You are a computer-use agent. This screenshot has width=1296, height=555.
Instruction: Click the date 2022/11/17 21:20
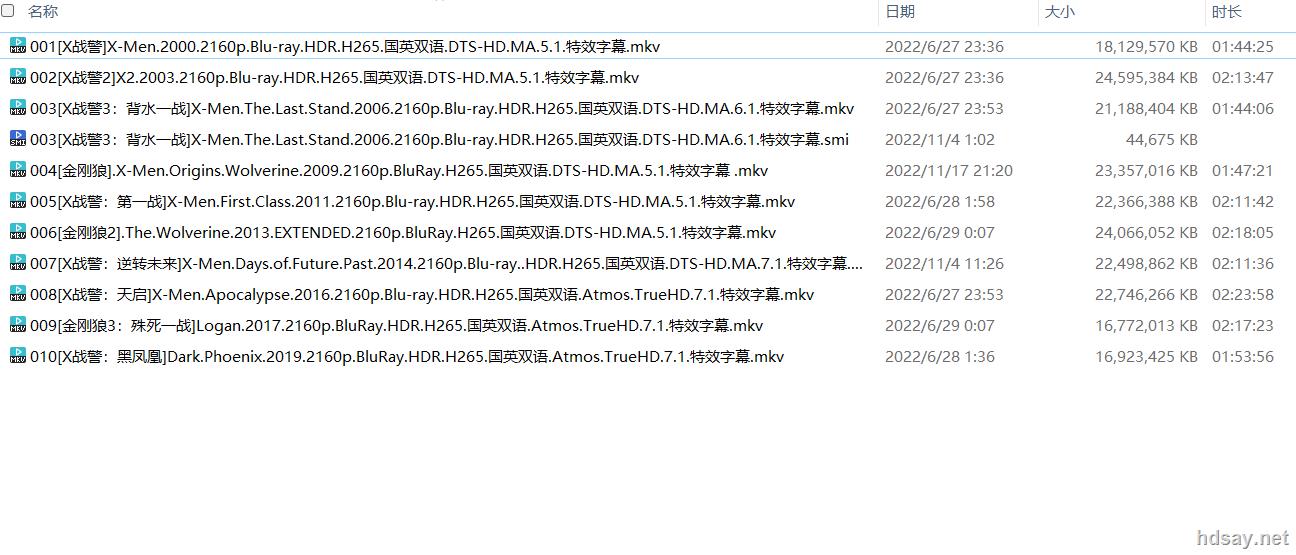click(x=949, y=171)
